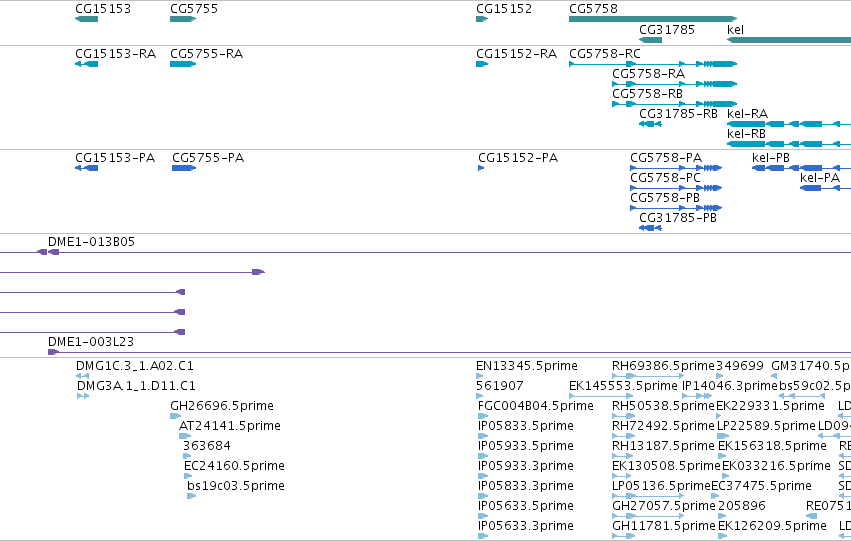The width and height of the screenshot is (851, 541).
Task: Open EST LP22589.5prime label
Action: (766, 426)
